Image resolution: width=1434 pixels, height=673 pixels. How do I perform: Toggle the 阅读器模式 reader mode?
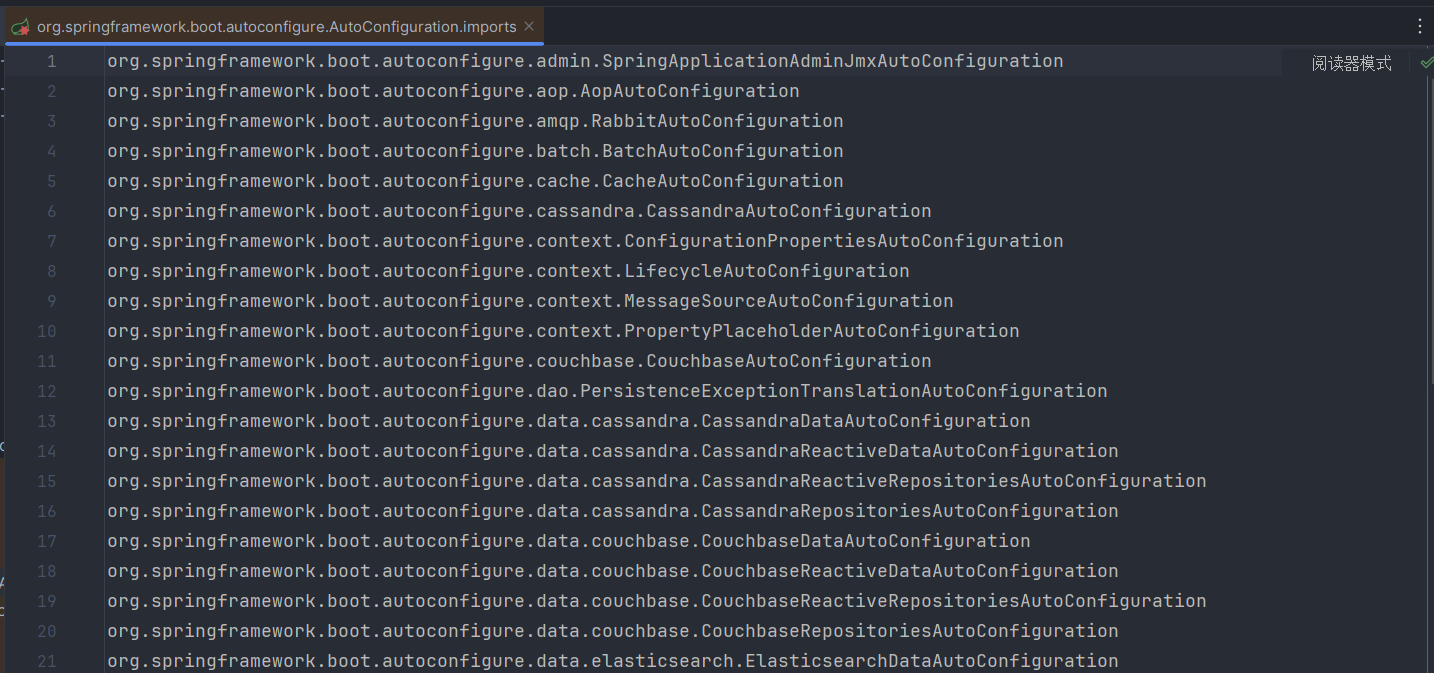(1351, 63)
